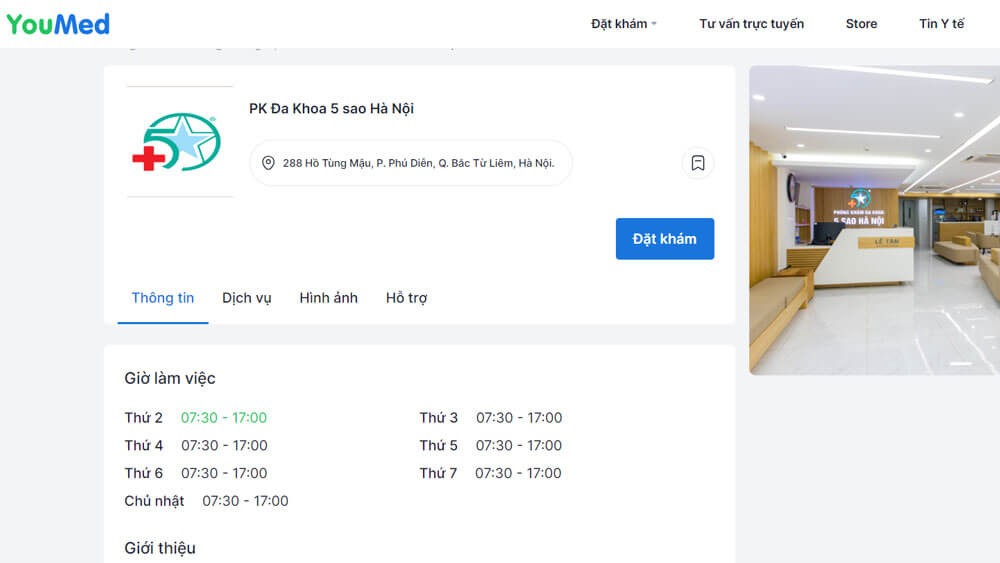1000x563 pixels.
Task: Open Tin Y tế menu
Action: (941, 24)
